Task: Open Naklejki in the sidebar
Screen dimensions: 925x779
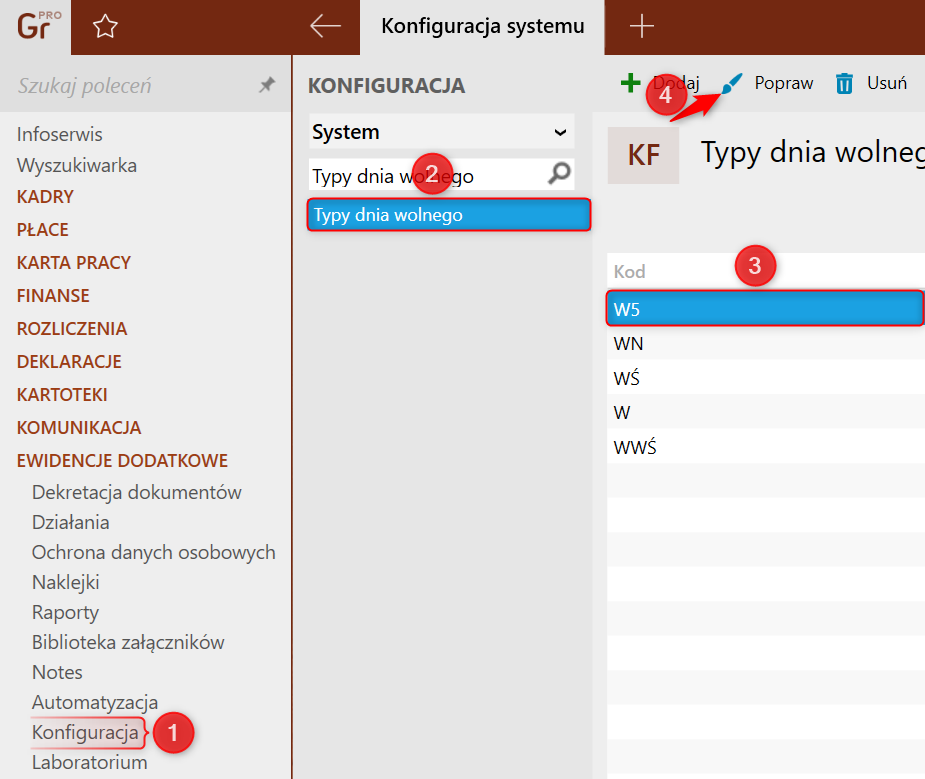Action: click(x=65, y=583)
